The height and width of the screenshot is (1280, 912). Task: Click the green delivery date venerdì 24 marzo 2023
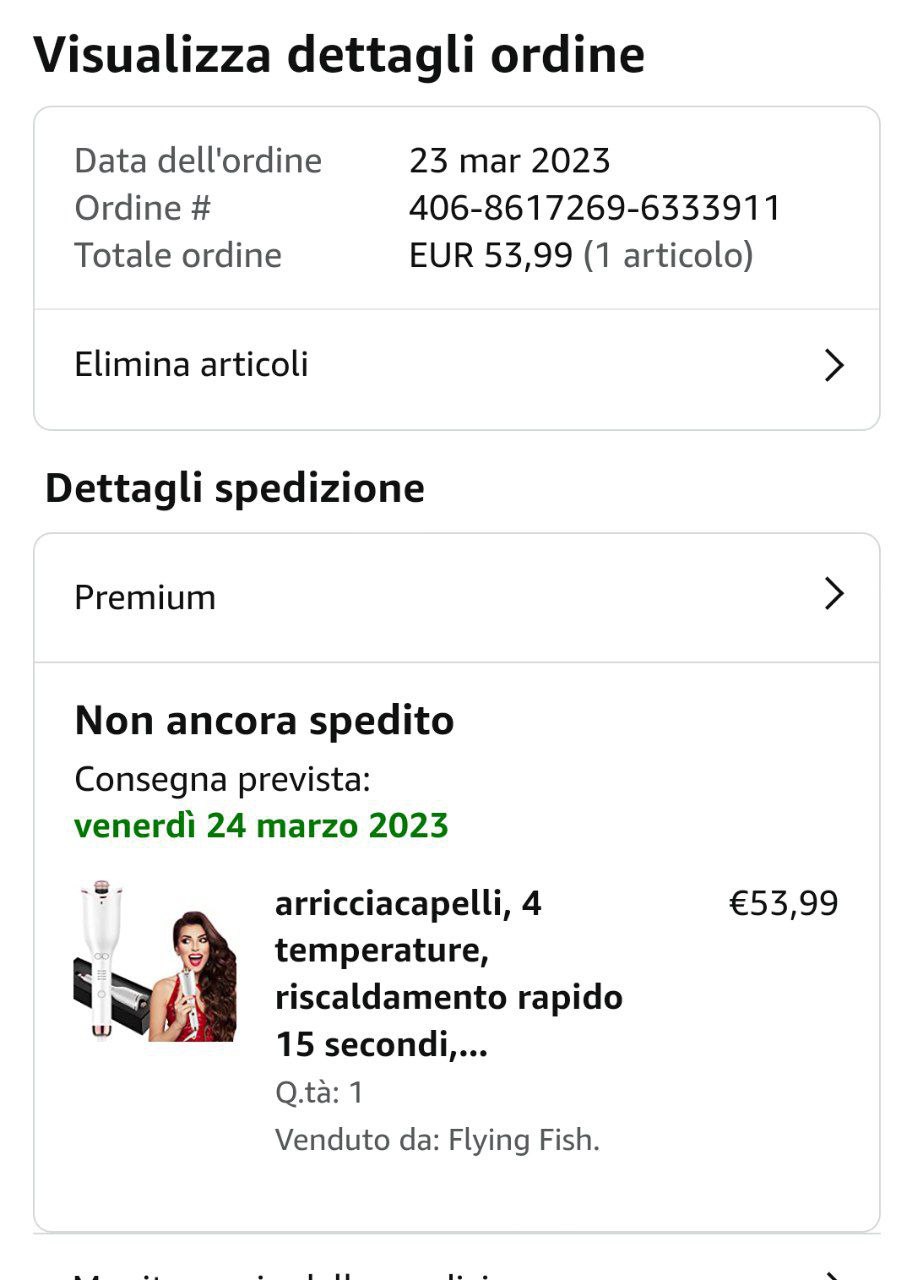(261, 826)
